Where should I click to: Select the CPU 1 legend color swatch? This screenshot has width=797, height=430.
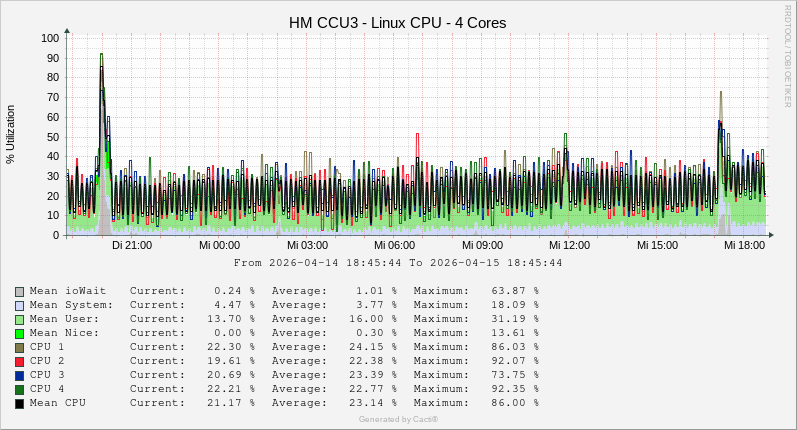click(19, 347)
